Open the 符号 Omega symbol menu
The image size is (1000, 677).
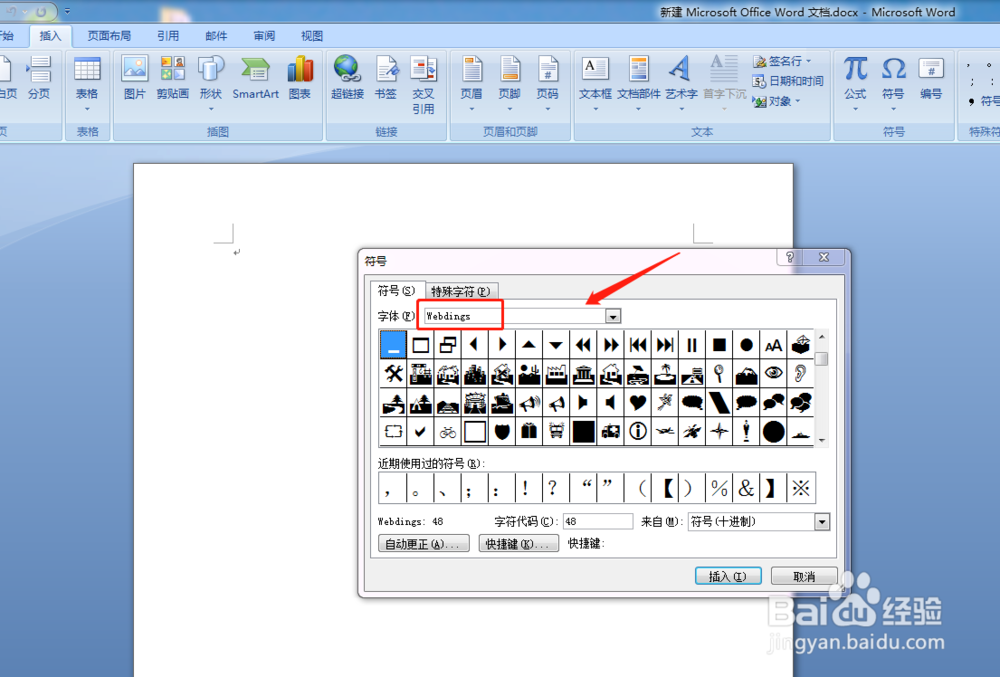[893, 83]
